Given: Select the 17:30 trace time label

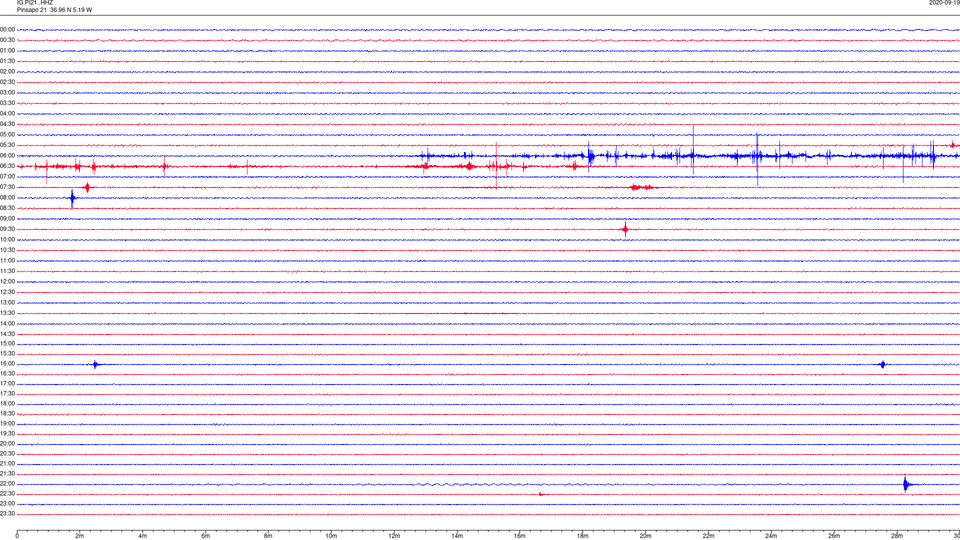Looking at the screenshot, I should coord(7,394).
